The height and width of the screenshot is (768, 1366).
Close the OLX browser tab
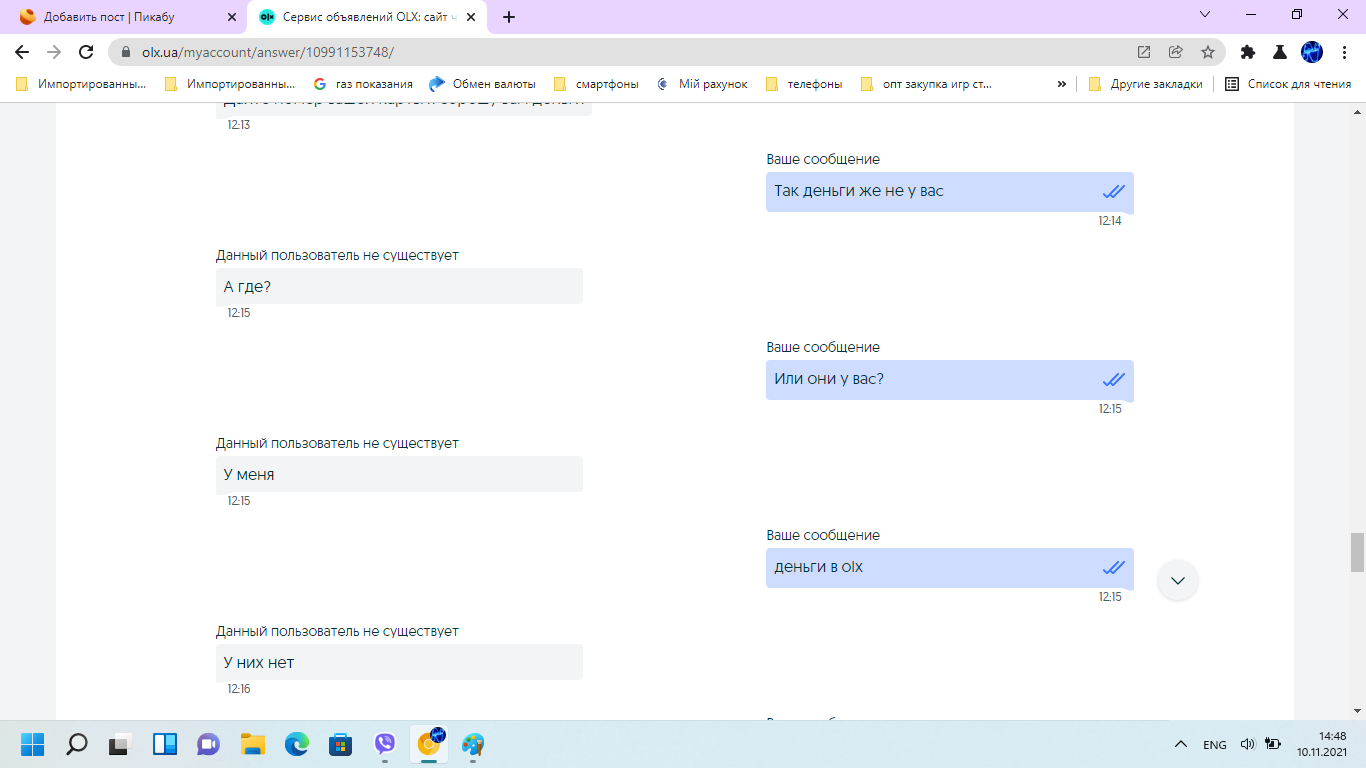[473, 17]
